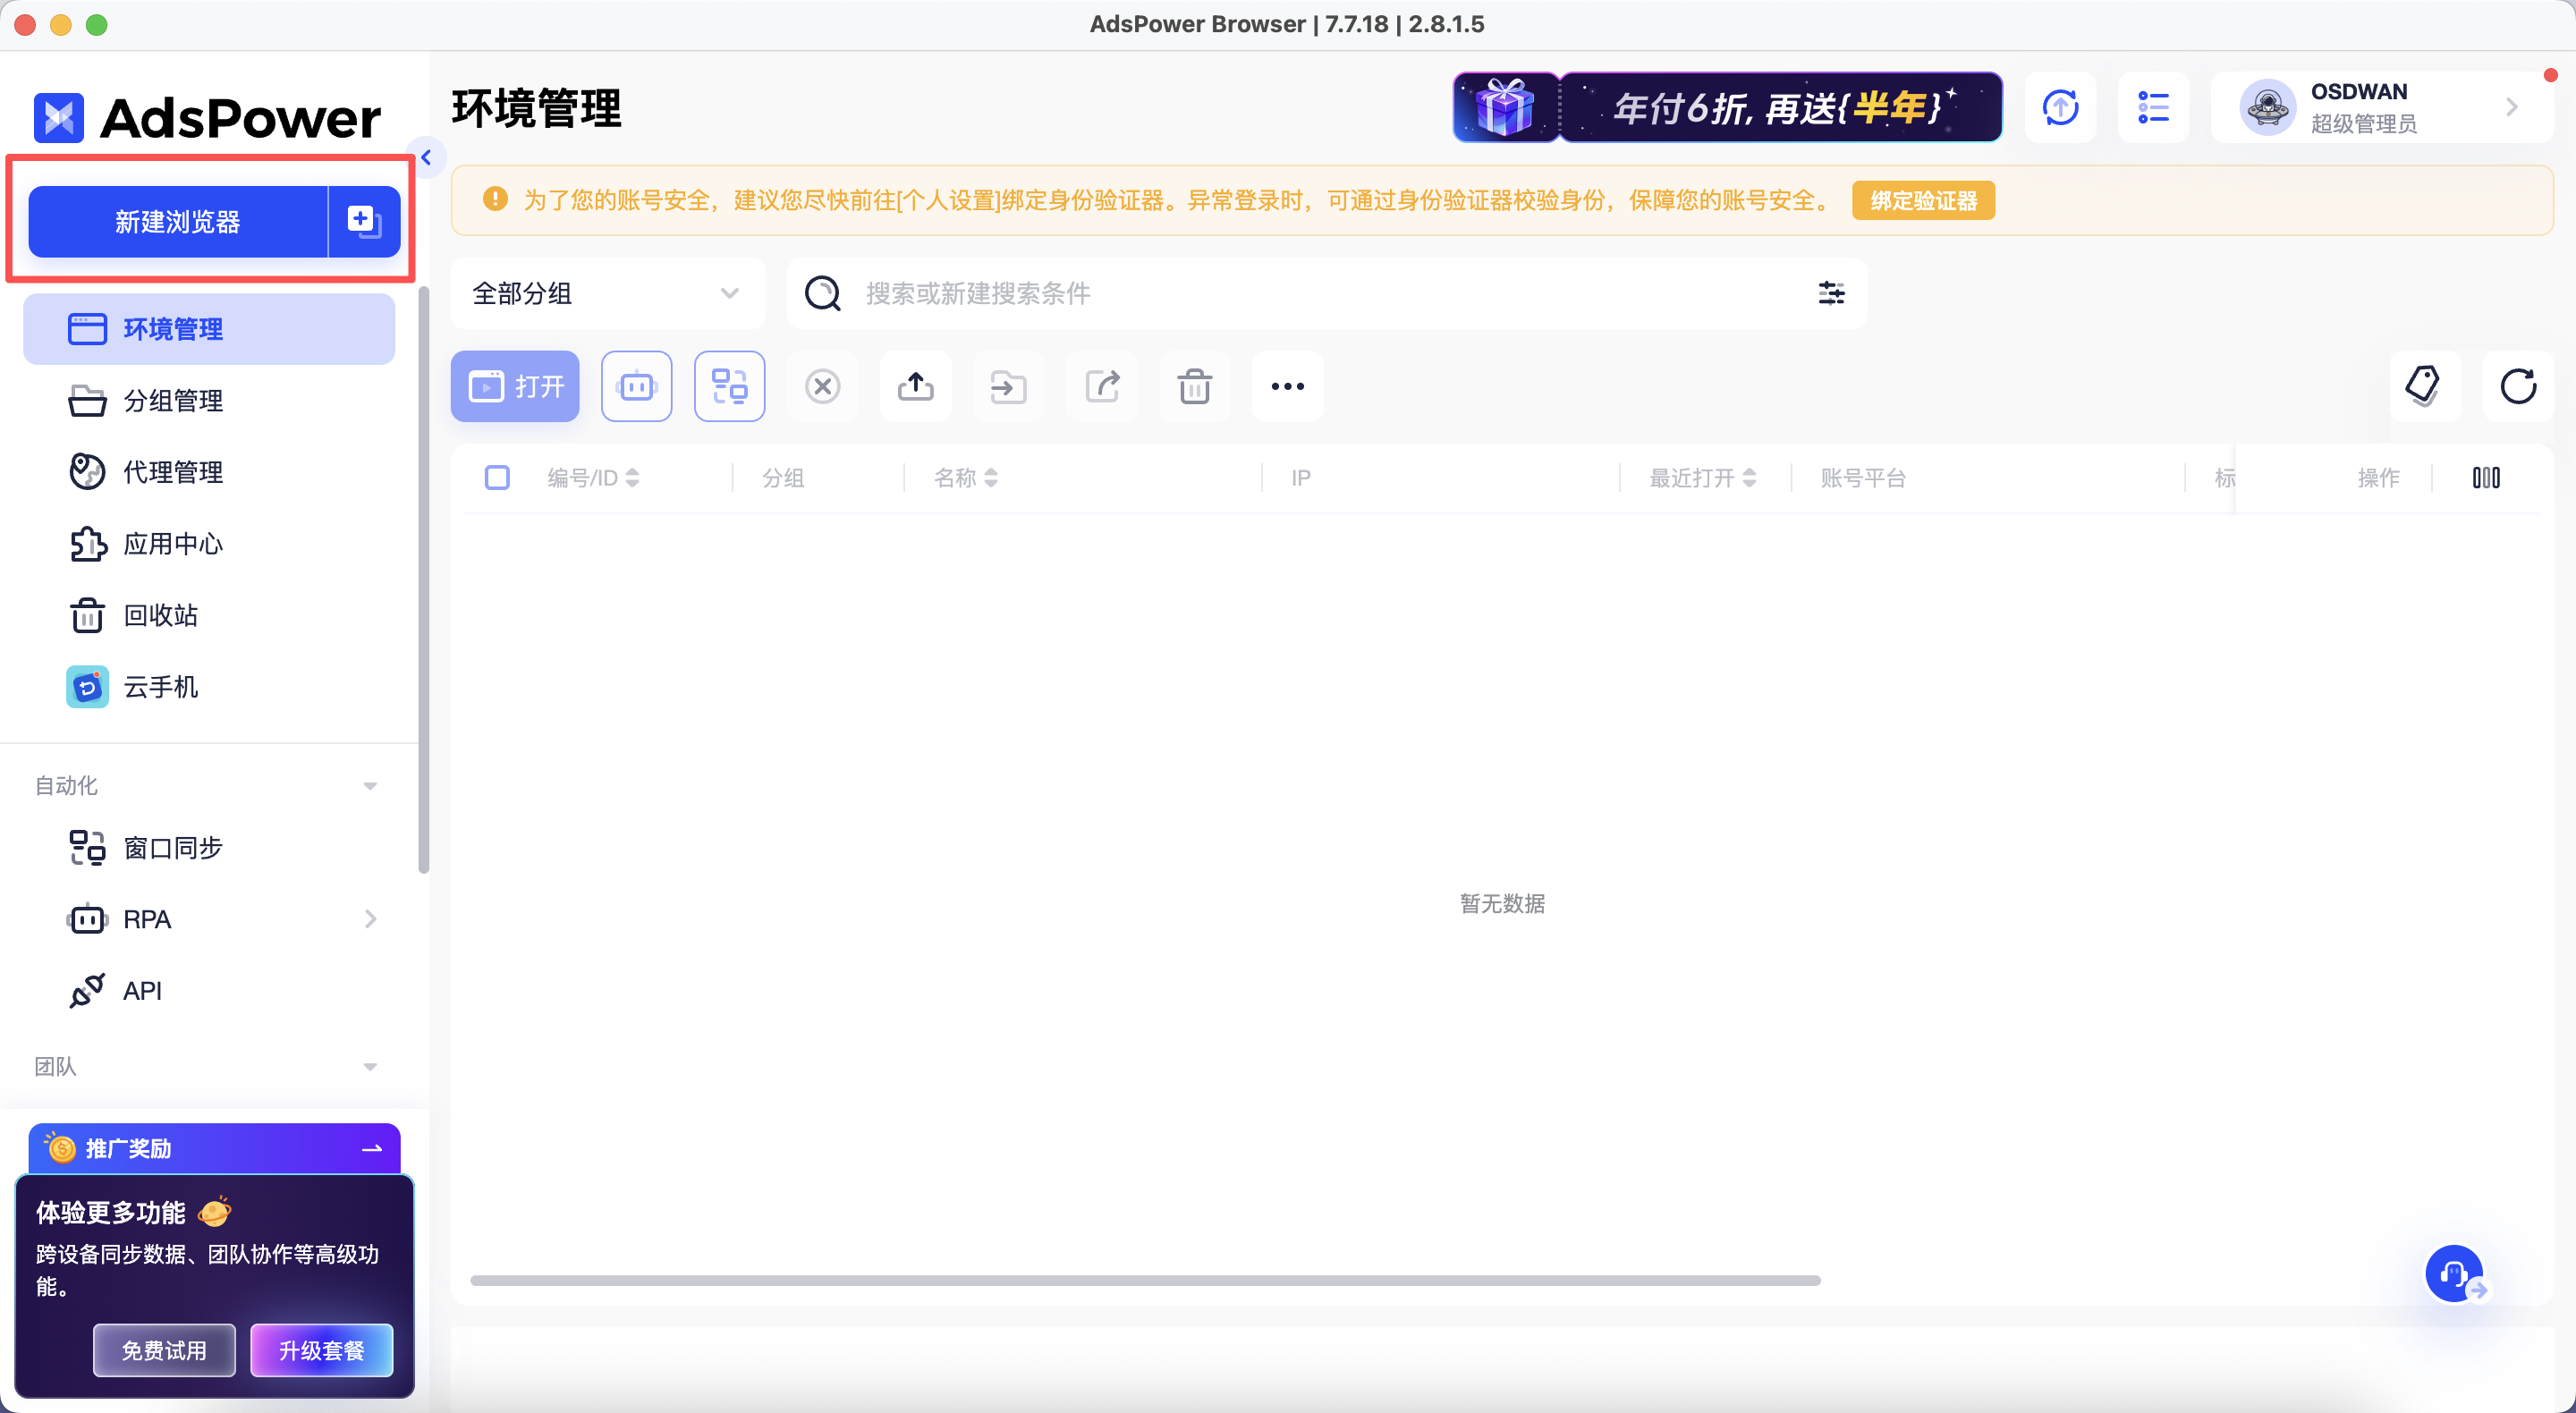The width and height of the screenshot is (2576, 1413).
Task: Open 代理管理 in the sidebar
Action: 172,472
